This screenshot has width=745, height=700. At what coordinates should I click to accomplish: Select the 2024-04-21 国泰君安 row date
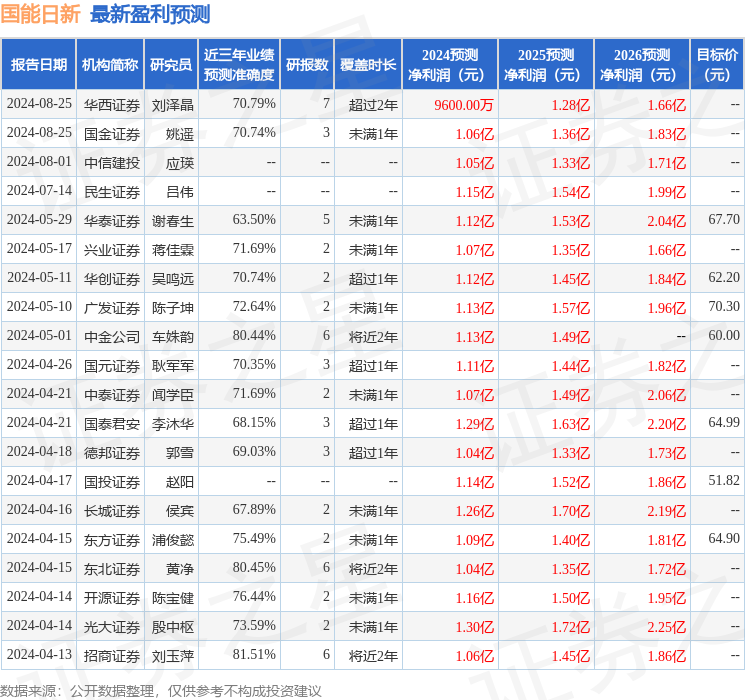tap(39, 422)
